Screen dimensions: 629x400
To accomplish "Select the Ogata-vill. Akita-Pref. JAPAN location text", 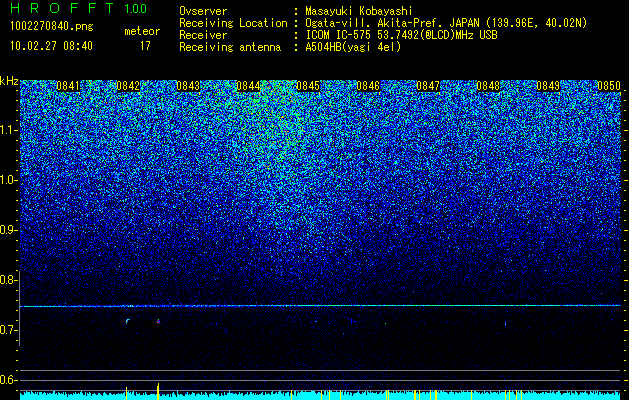I will click(x=446, y=23).
